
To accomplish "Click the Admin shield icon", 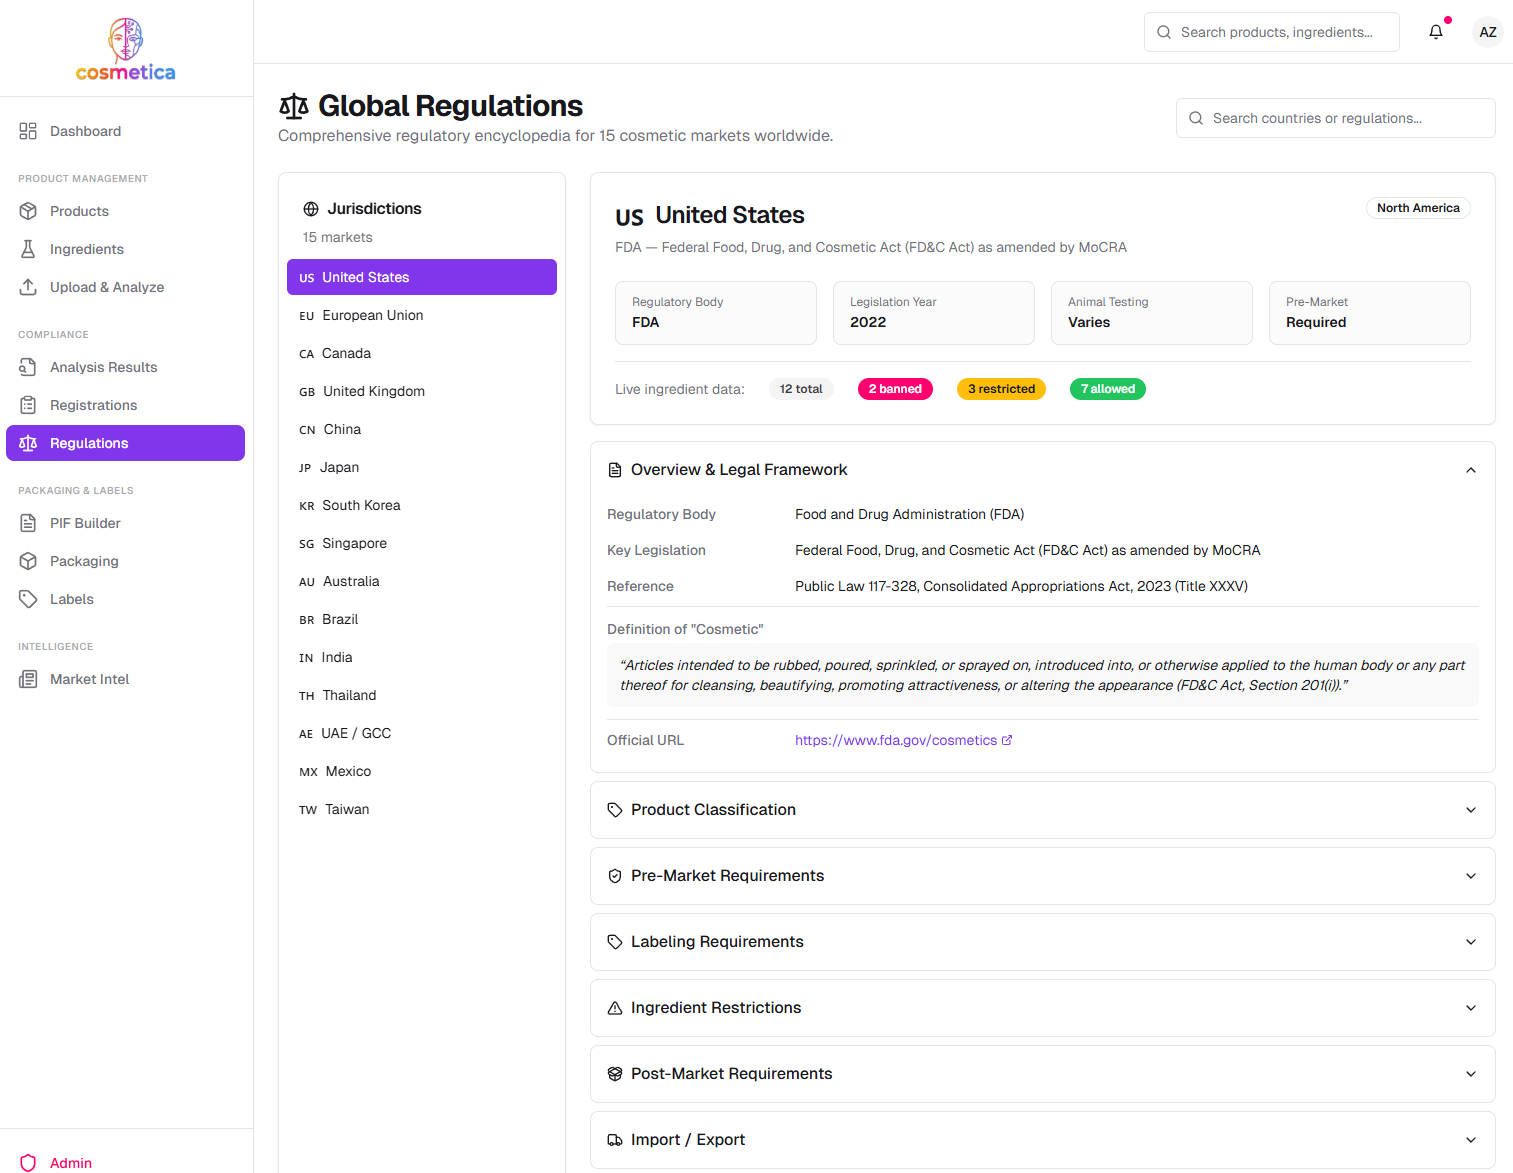I will (x=28, y=1162).
